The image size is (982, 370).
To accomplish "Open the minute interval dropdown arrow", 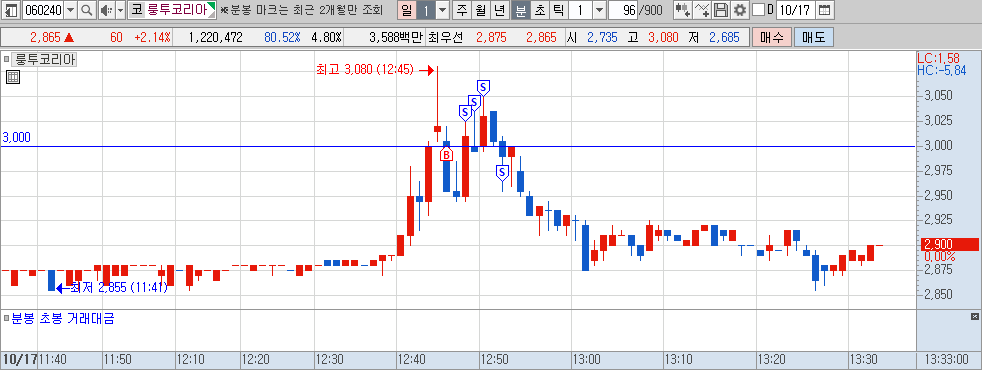I will tap(599, 10).
